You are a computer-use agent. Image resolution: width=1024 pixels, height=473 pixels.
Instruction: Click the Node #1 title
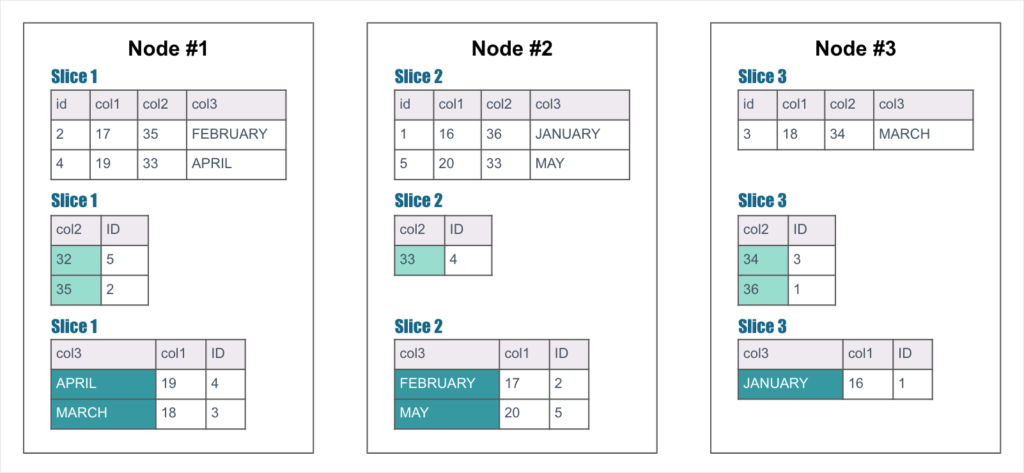[169, 49]
